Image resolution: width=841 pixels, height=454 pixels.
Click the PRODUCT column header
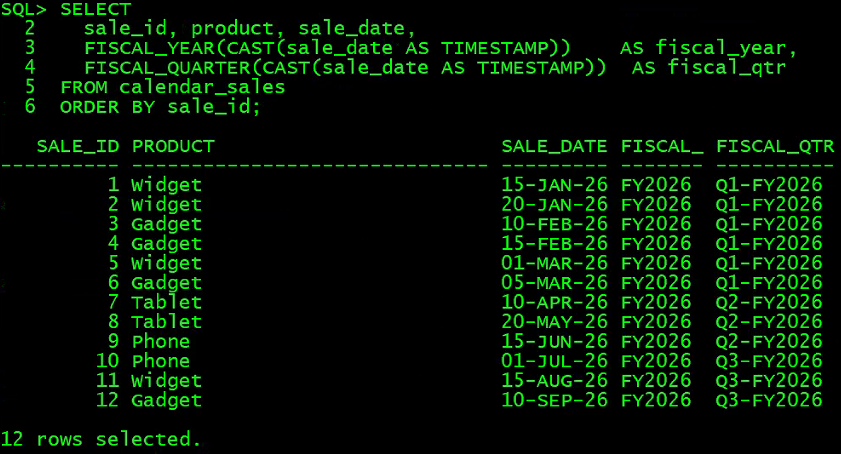tap(173, 147)
